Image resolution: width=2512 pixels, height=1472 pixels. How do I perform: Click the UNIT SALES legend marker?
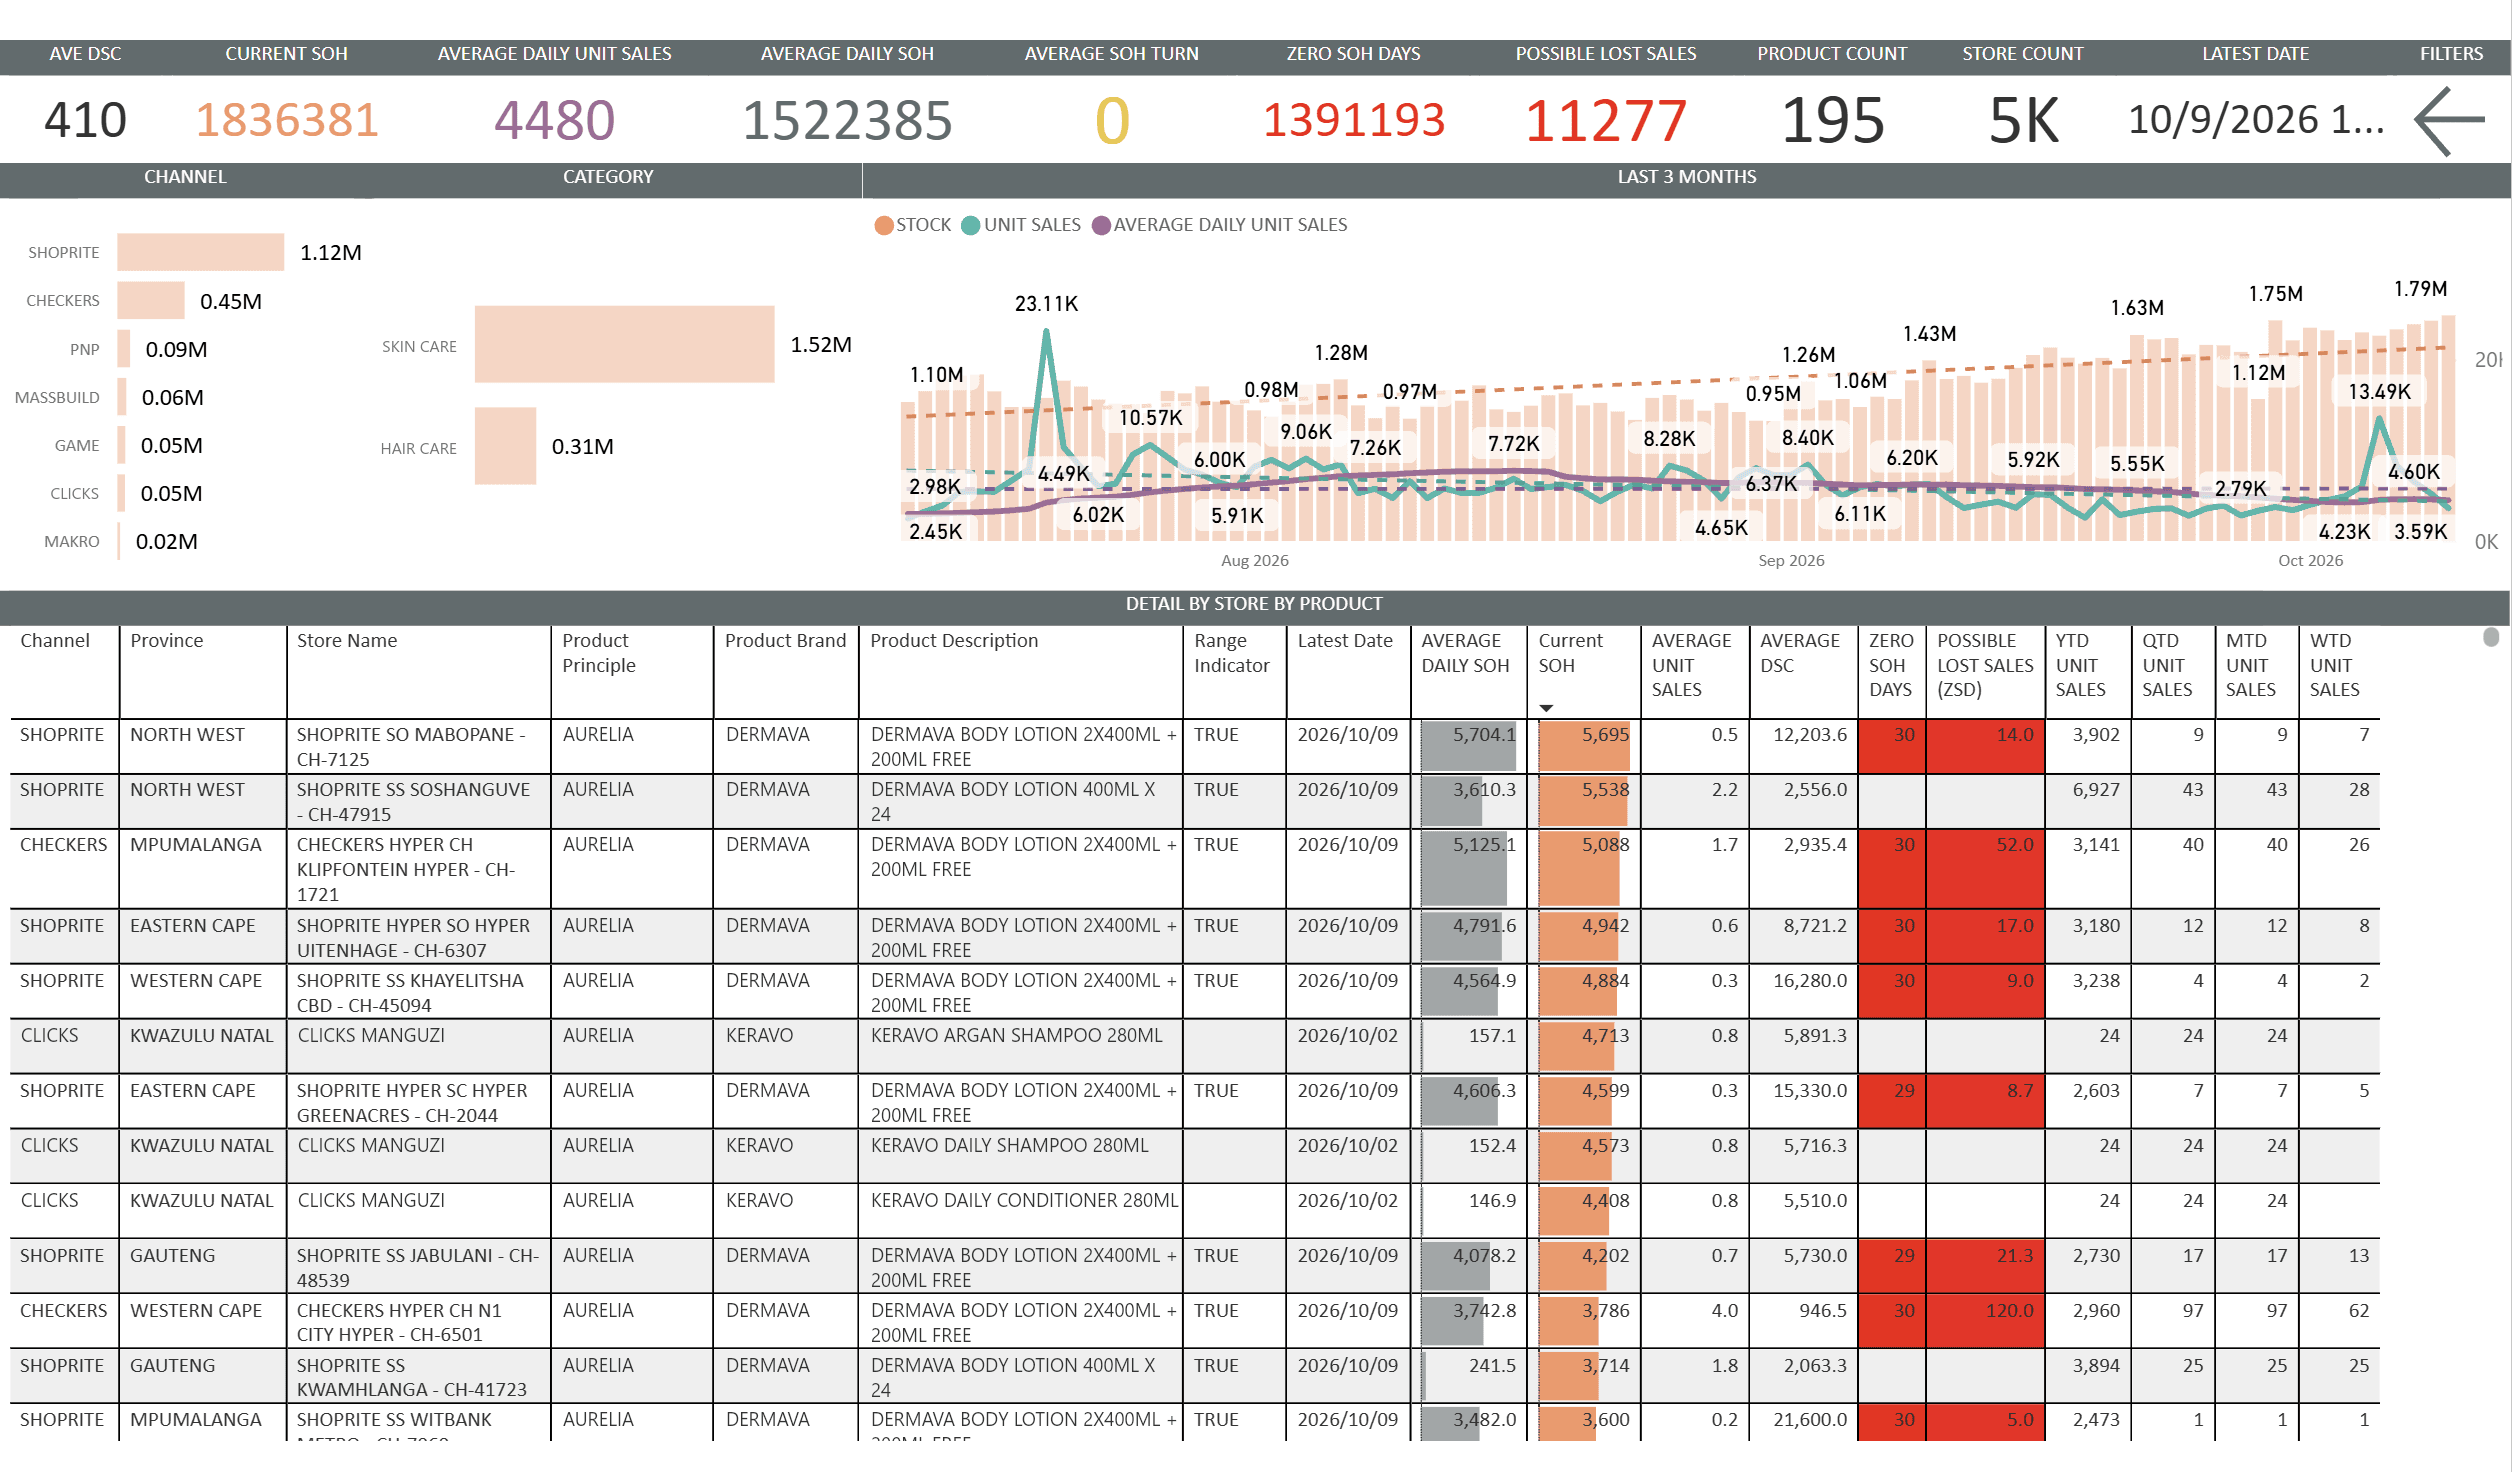coord(970,225)
